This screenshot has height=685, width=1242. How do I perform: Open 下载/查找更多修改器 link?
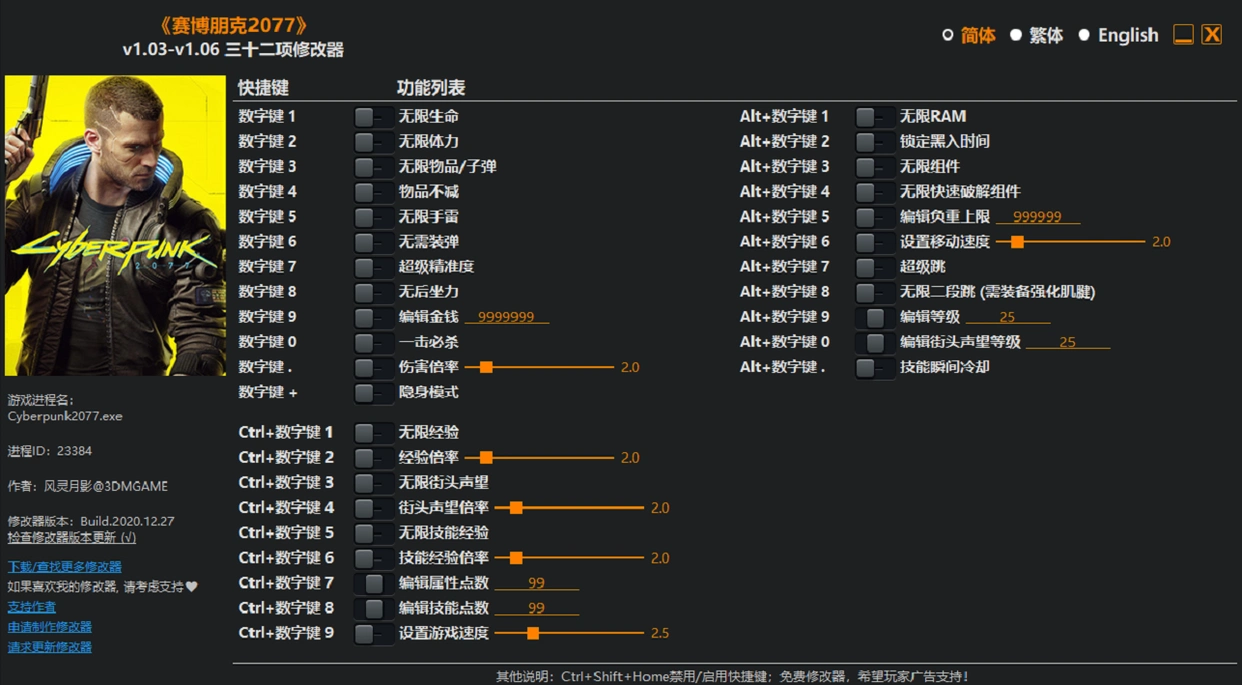coord(65,567)
